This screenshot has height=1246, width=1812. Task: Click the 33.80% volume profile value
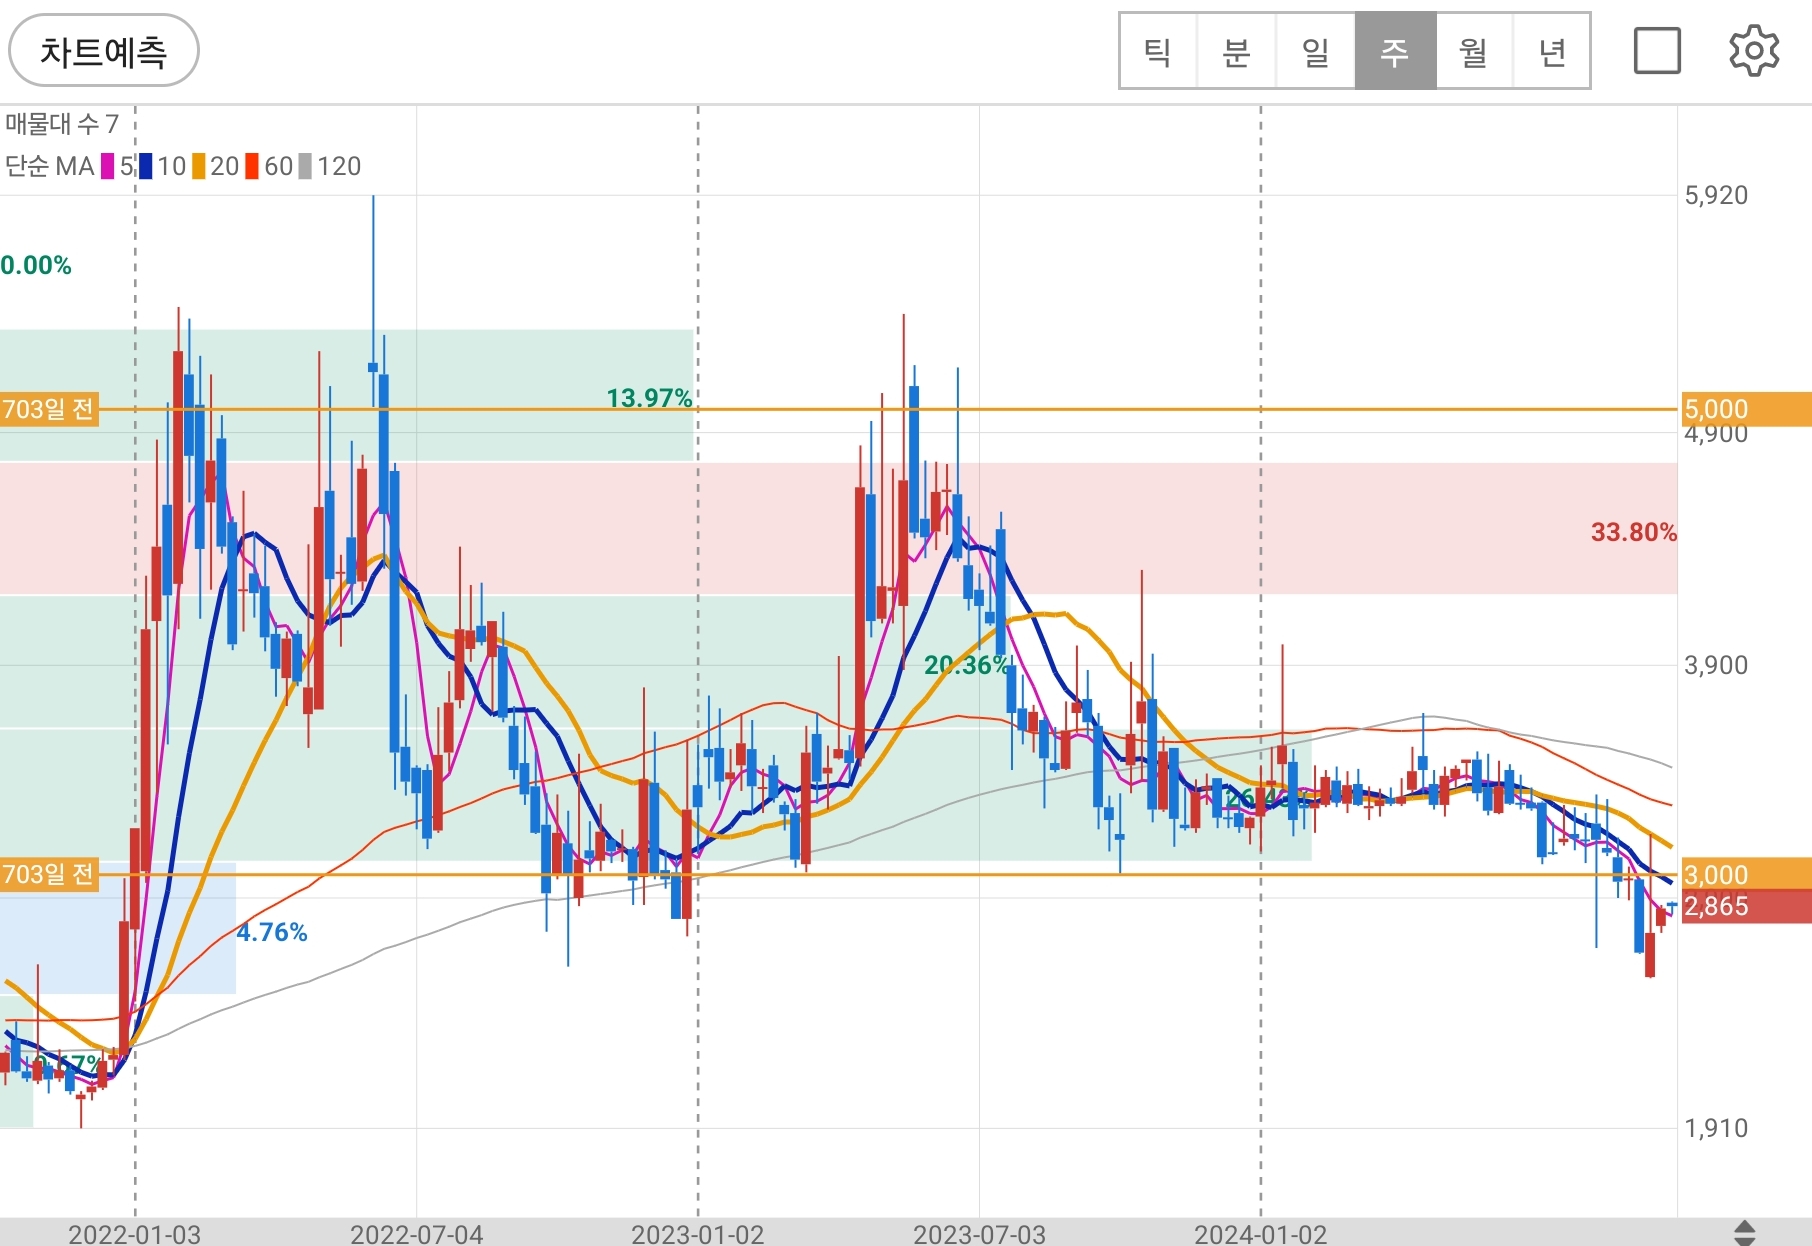(1633, 532)
